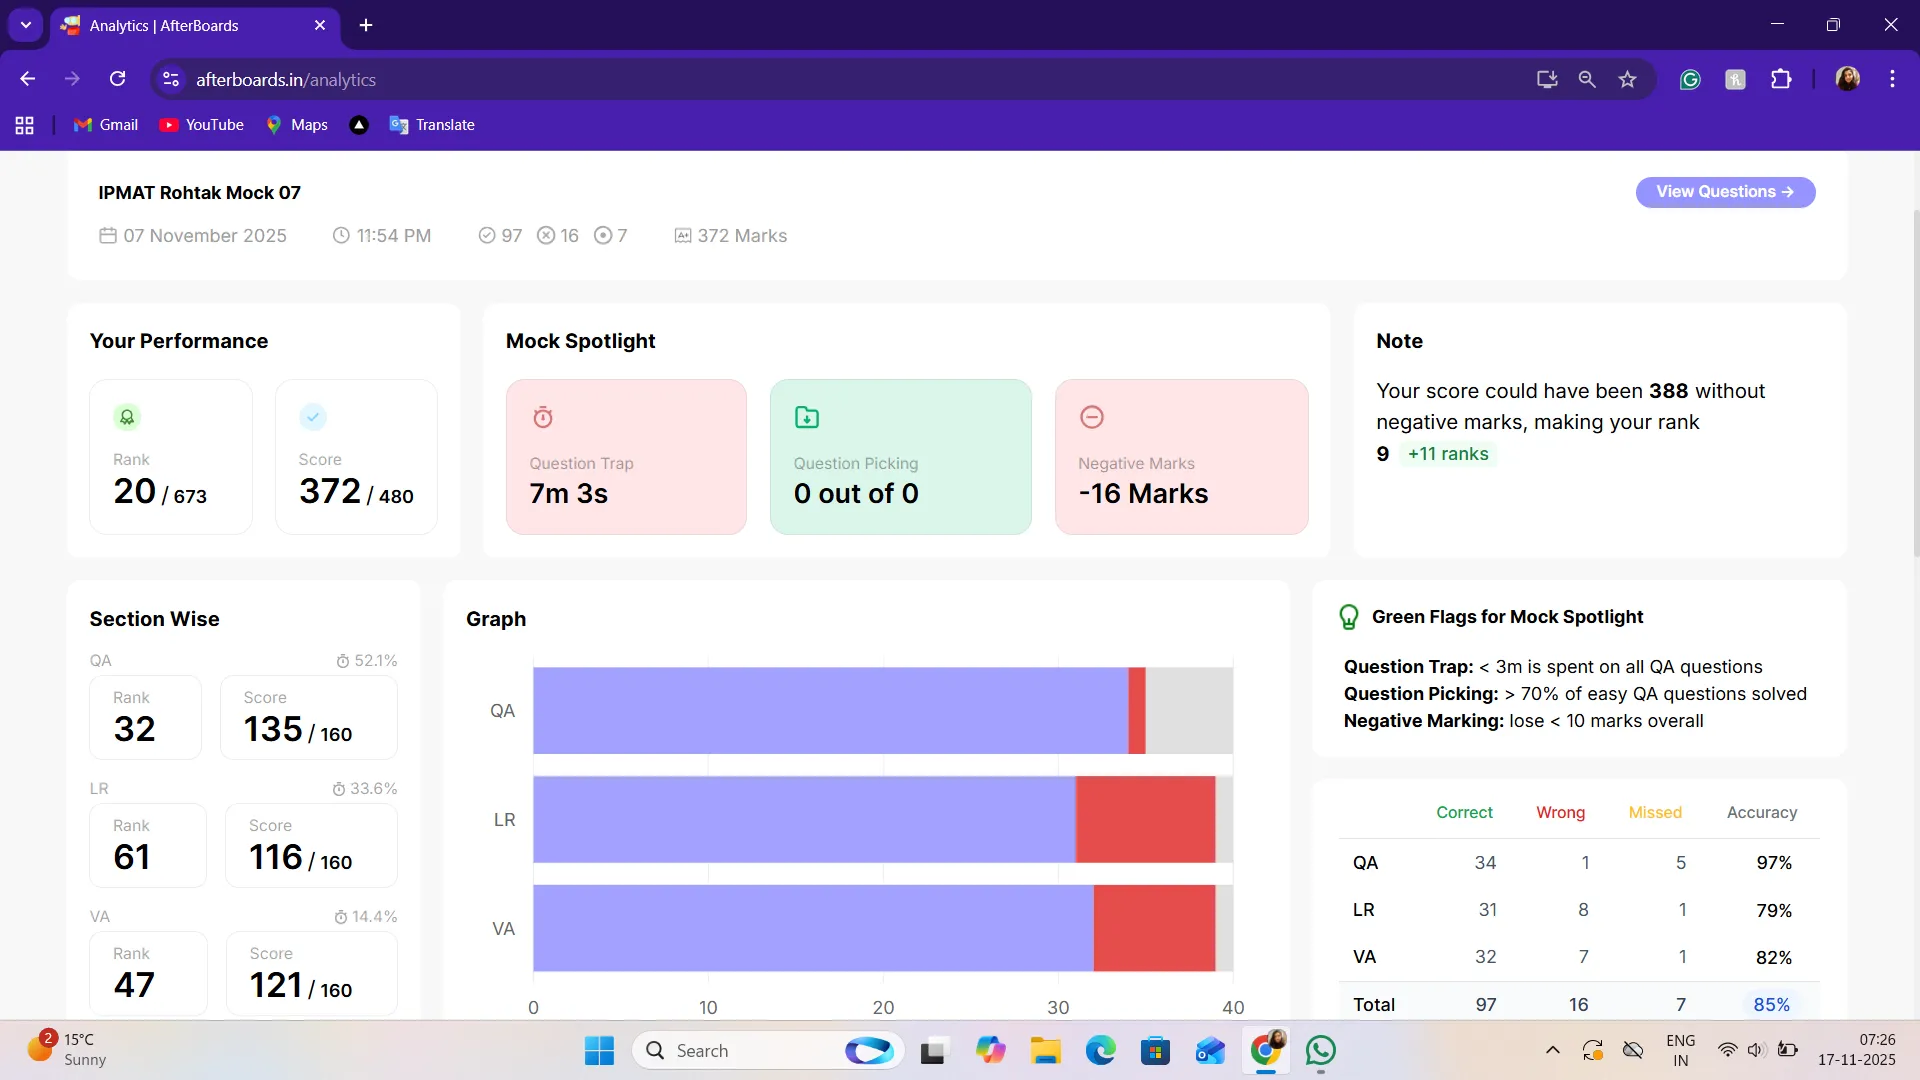Open the Chrome three-dot menu
1920x1080 pixels.
(x=1892, y=79)
